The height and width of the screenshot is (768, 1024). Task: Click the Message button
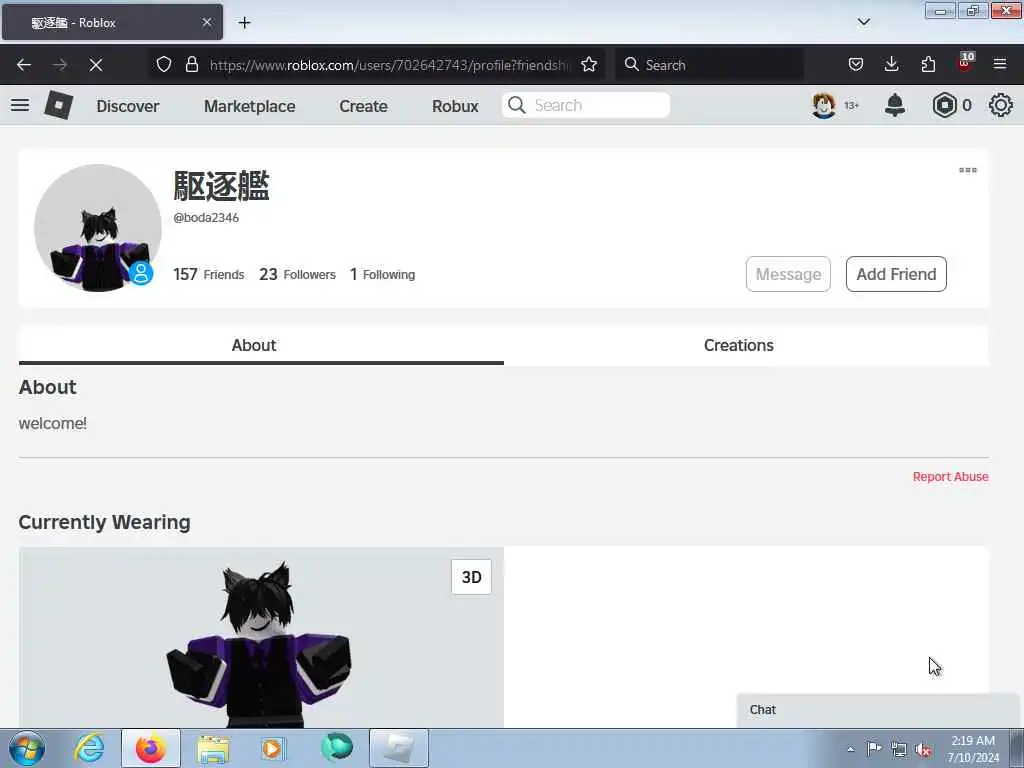pyautogui.click(x=788, y=274)
